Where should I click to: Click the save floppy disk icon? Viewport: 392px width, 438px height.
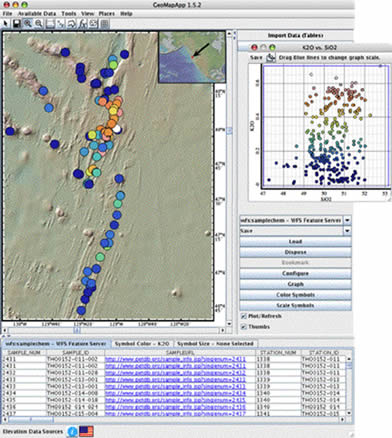point(16,24)
